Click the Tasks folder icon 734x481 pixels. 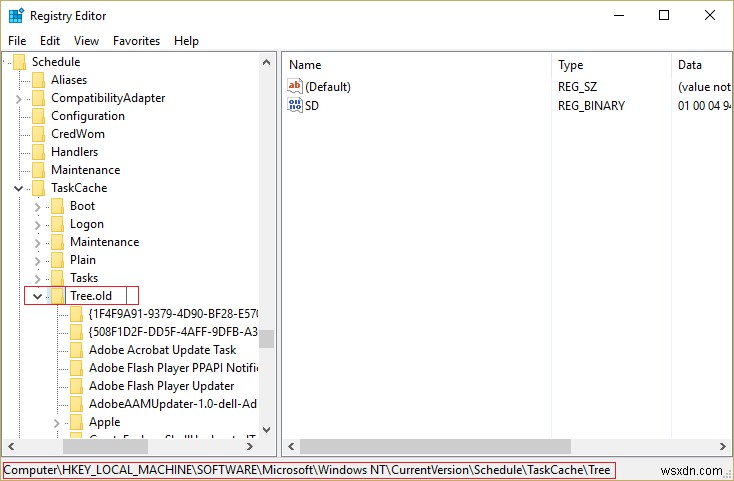coord(57,278)
